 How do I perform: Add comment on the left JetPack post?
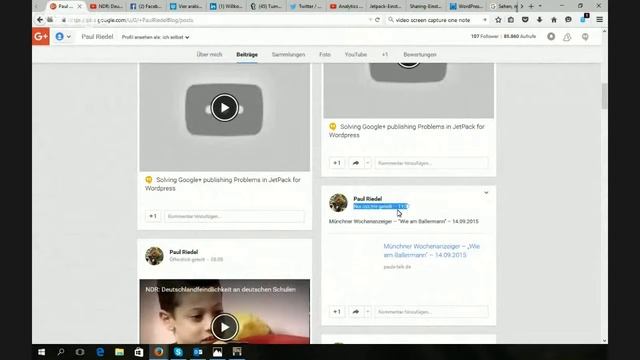(x=234, y=216)
